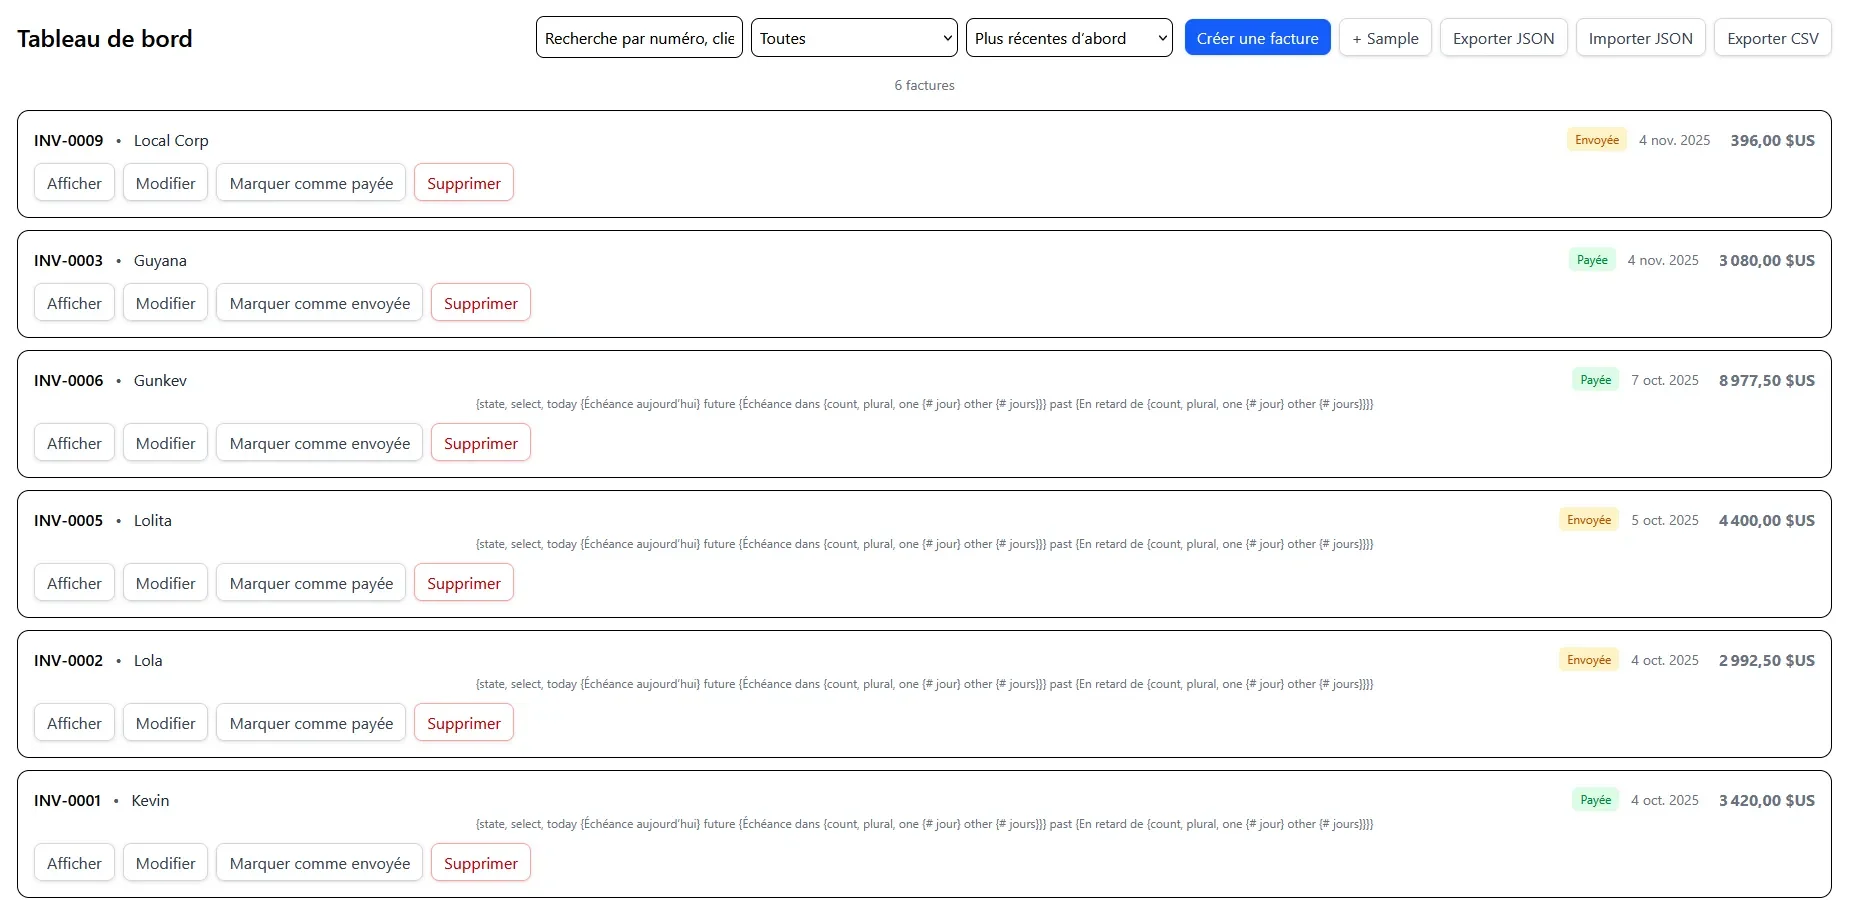Delete the INV-0009 Local Corp invoice
The image size is (1862, 911).
coord(463,183)
